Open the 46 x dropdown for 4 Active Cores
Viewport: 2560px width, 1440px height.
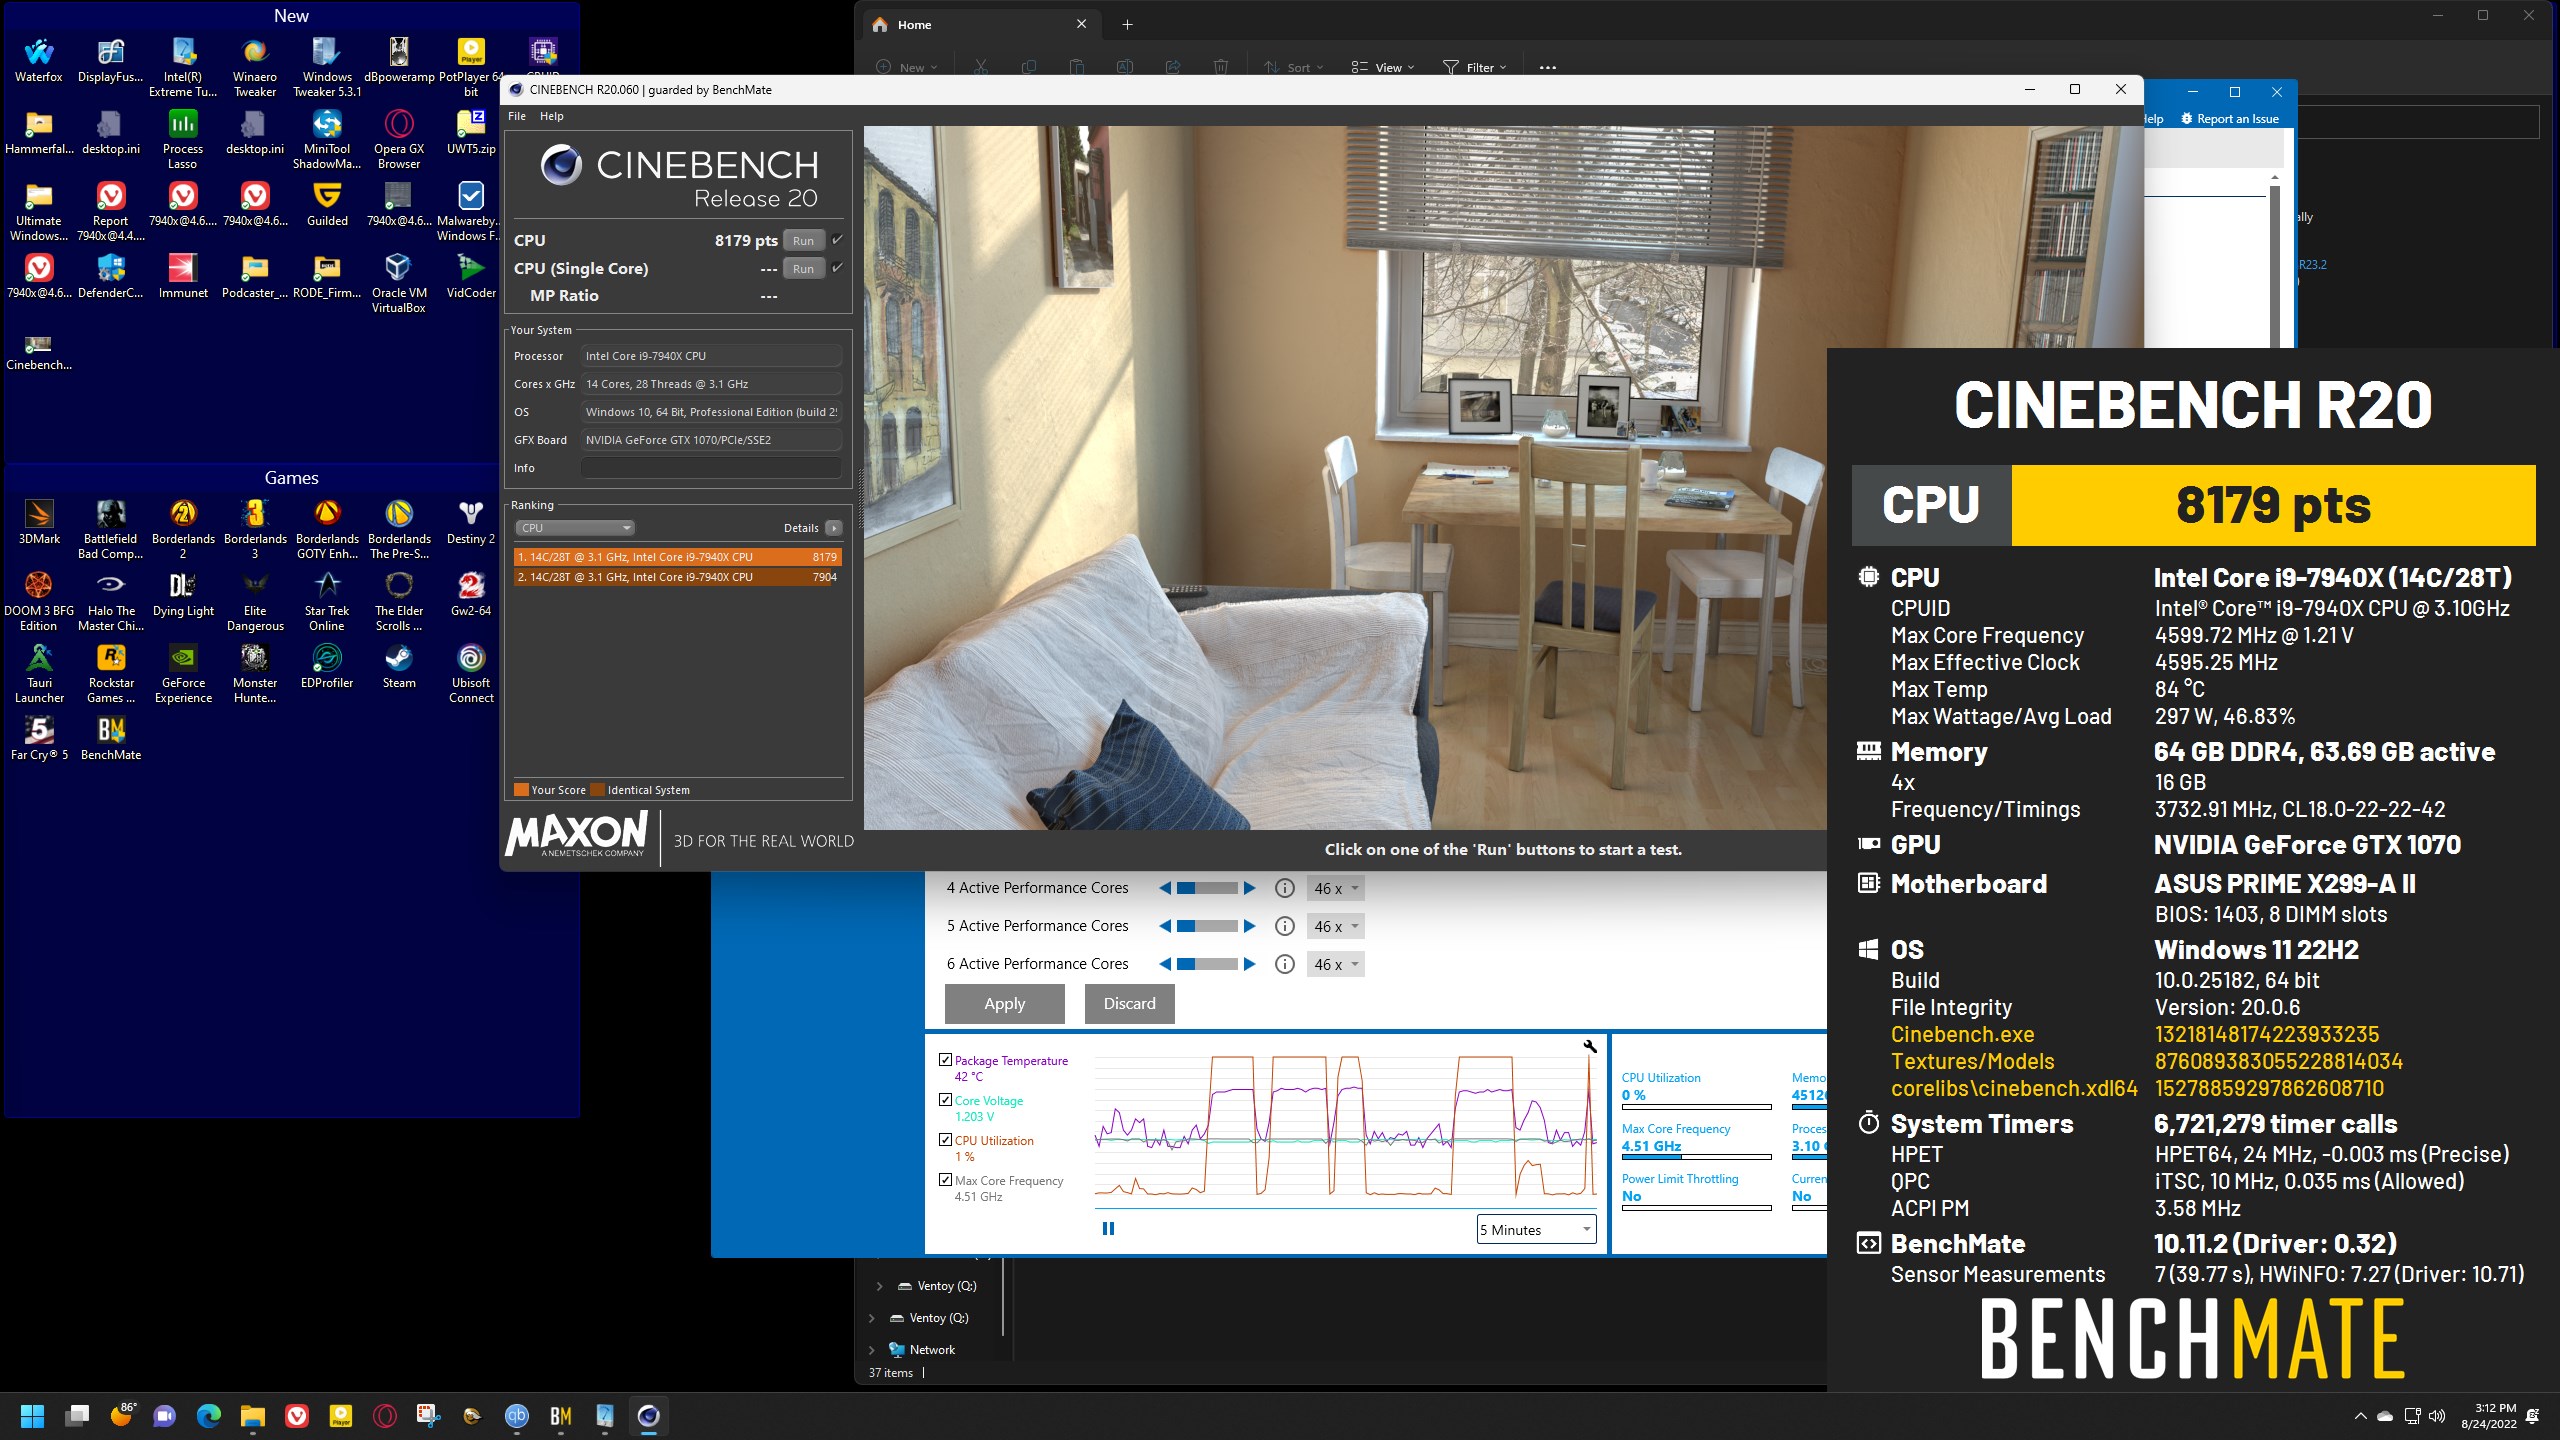[1335, 888]
